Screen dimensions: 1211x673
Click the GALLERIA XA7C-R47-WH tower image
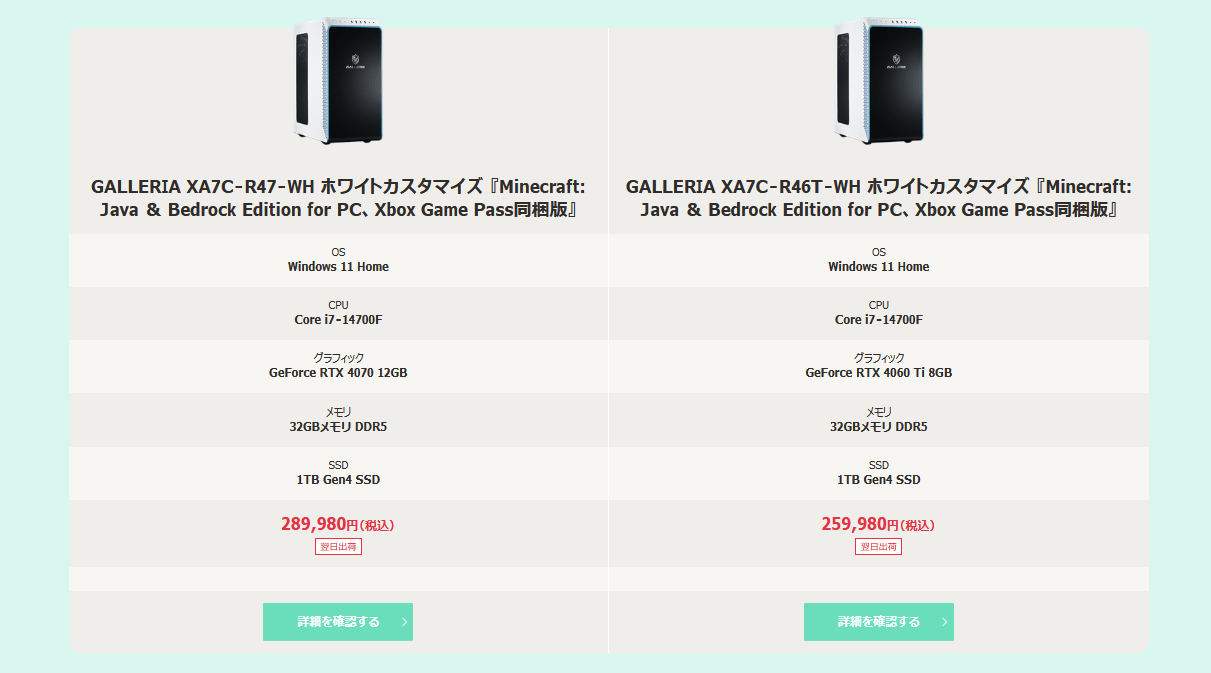coord(338,82)
